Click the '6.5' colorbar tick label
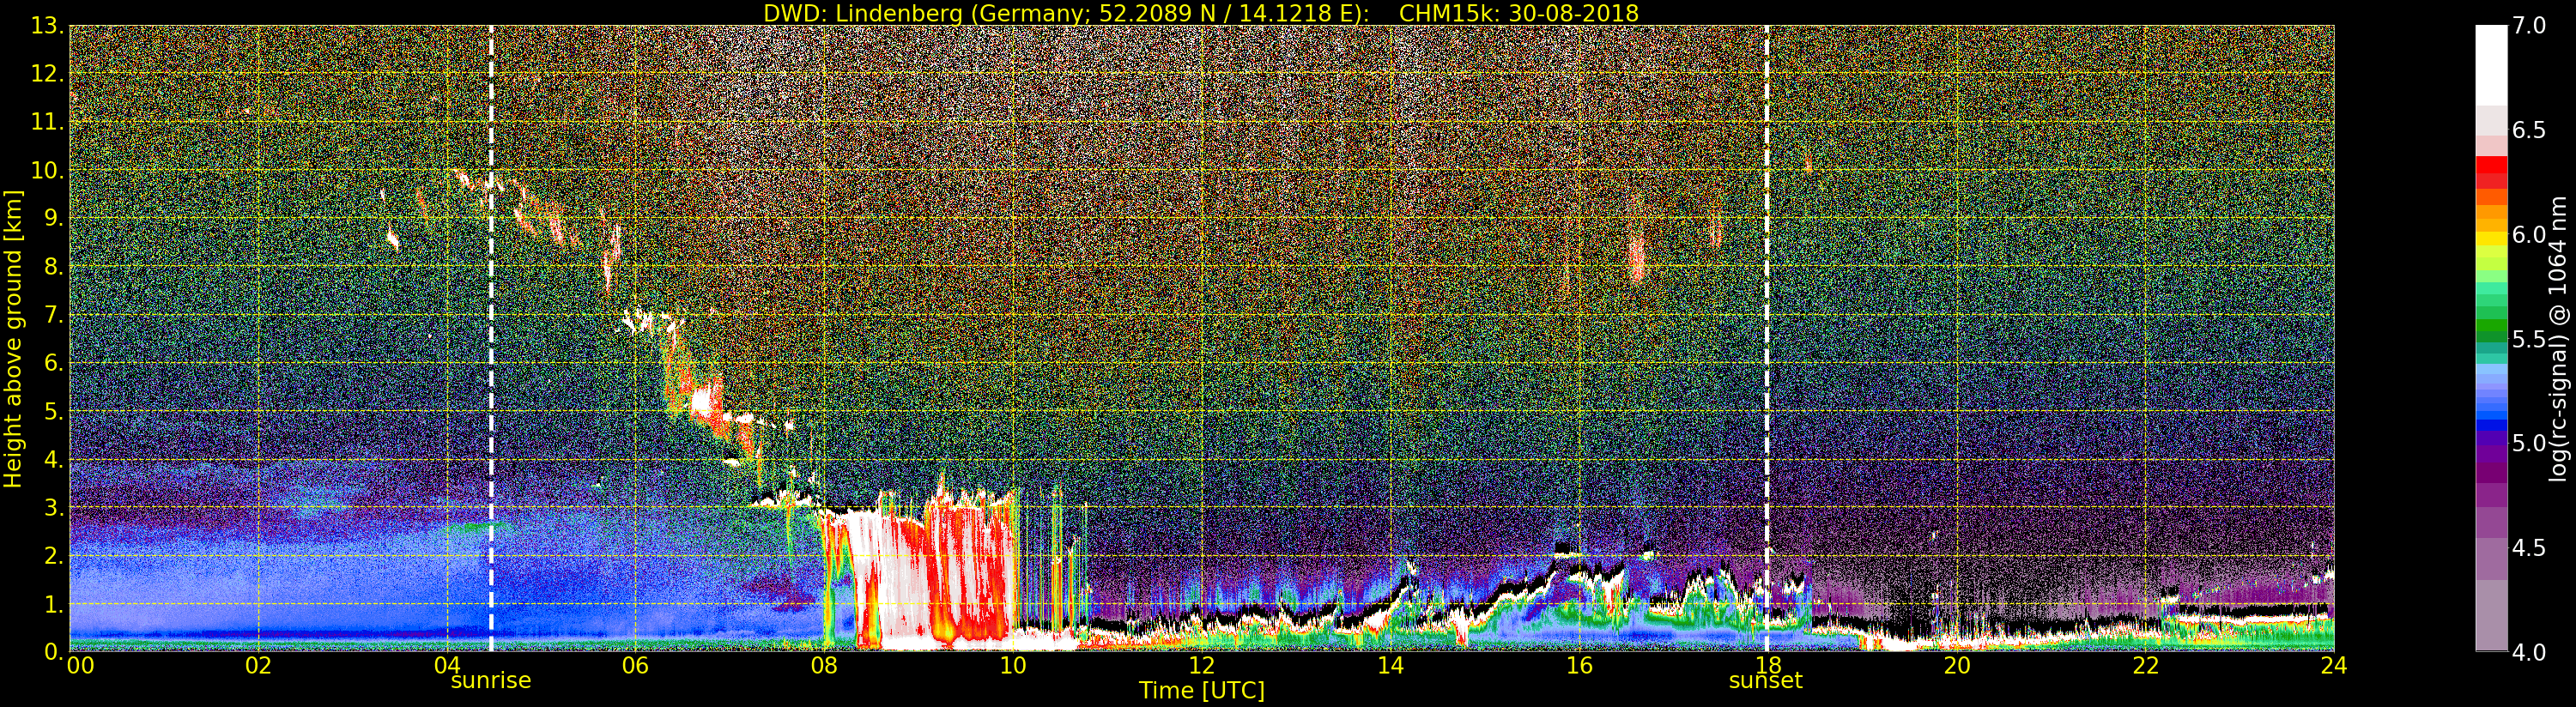 [x=2529, y=130]
